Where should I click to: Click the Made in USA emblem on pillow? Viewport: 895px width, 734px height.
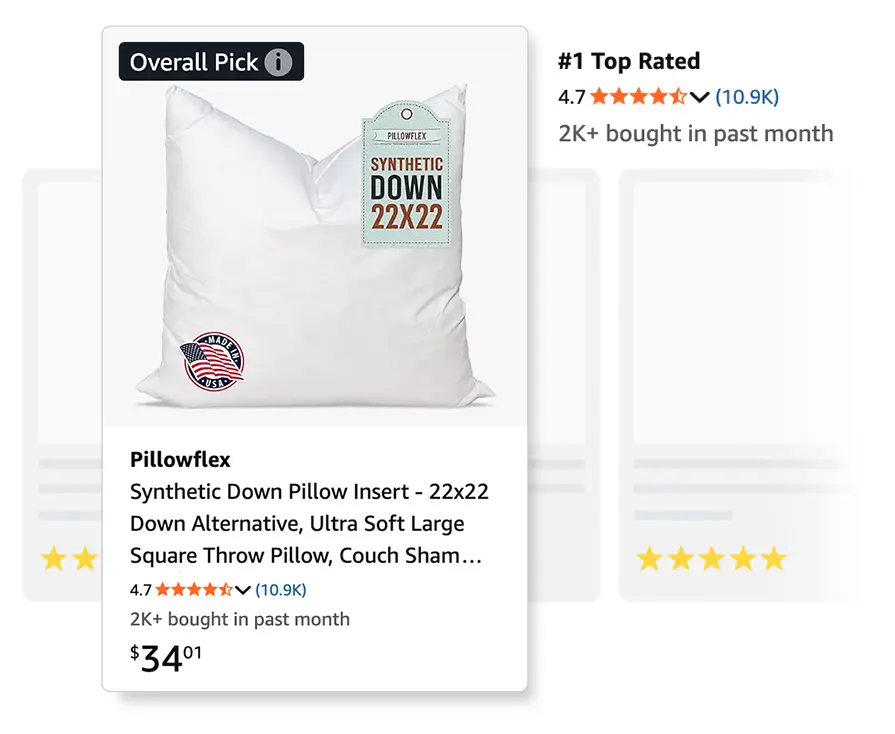click(213, 361)
